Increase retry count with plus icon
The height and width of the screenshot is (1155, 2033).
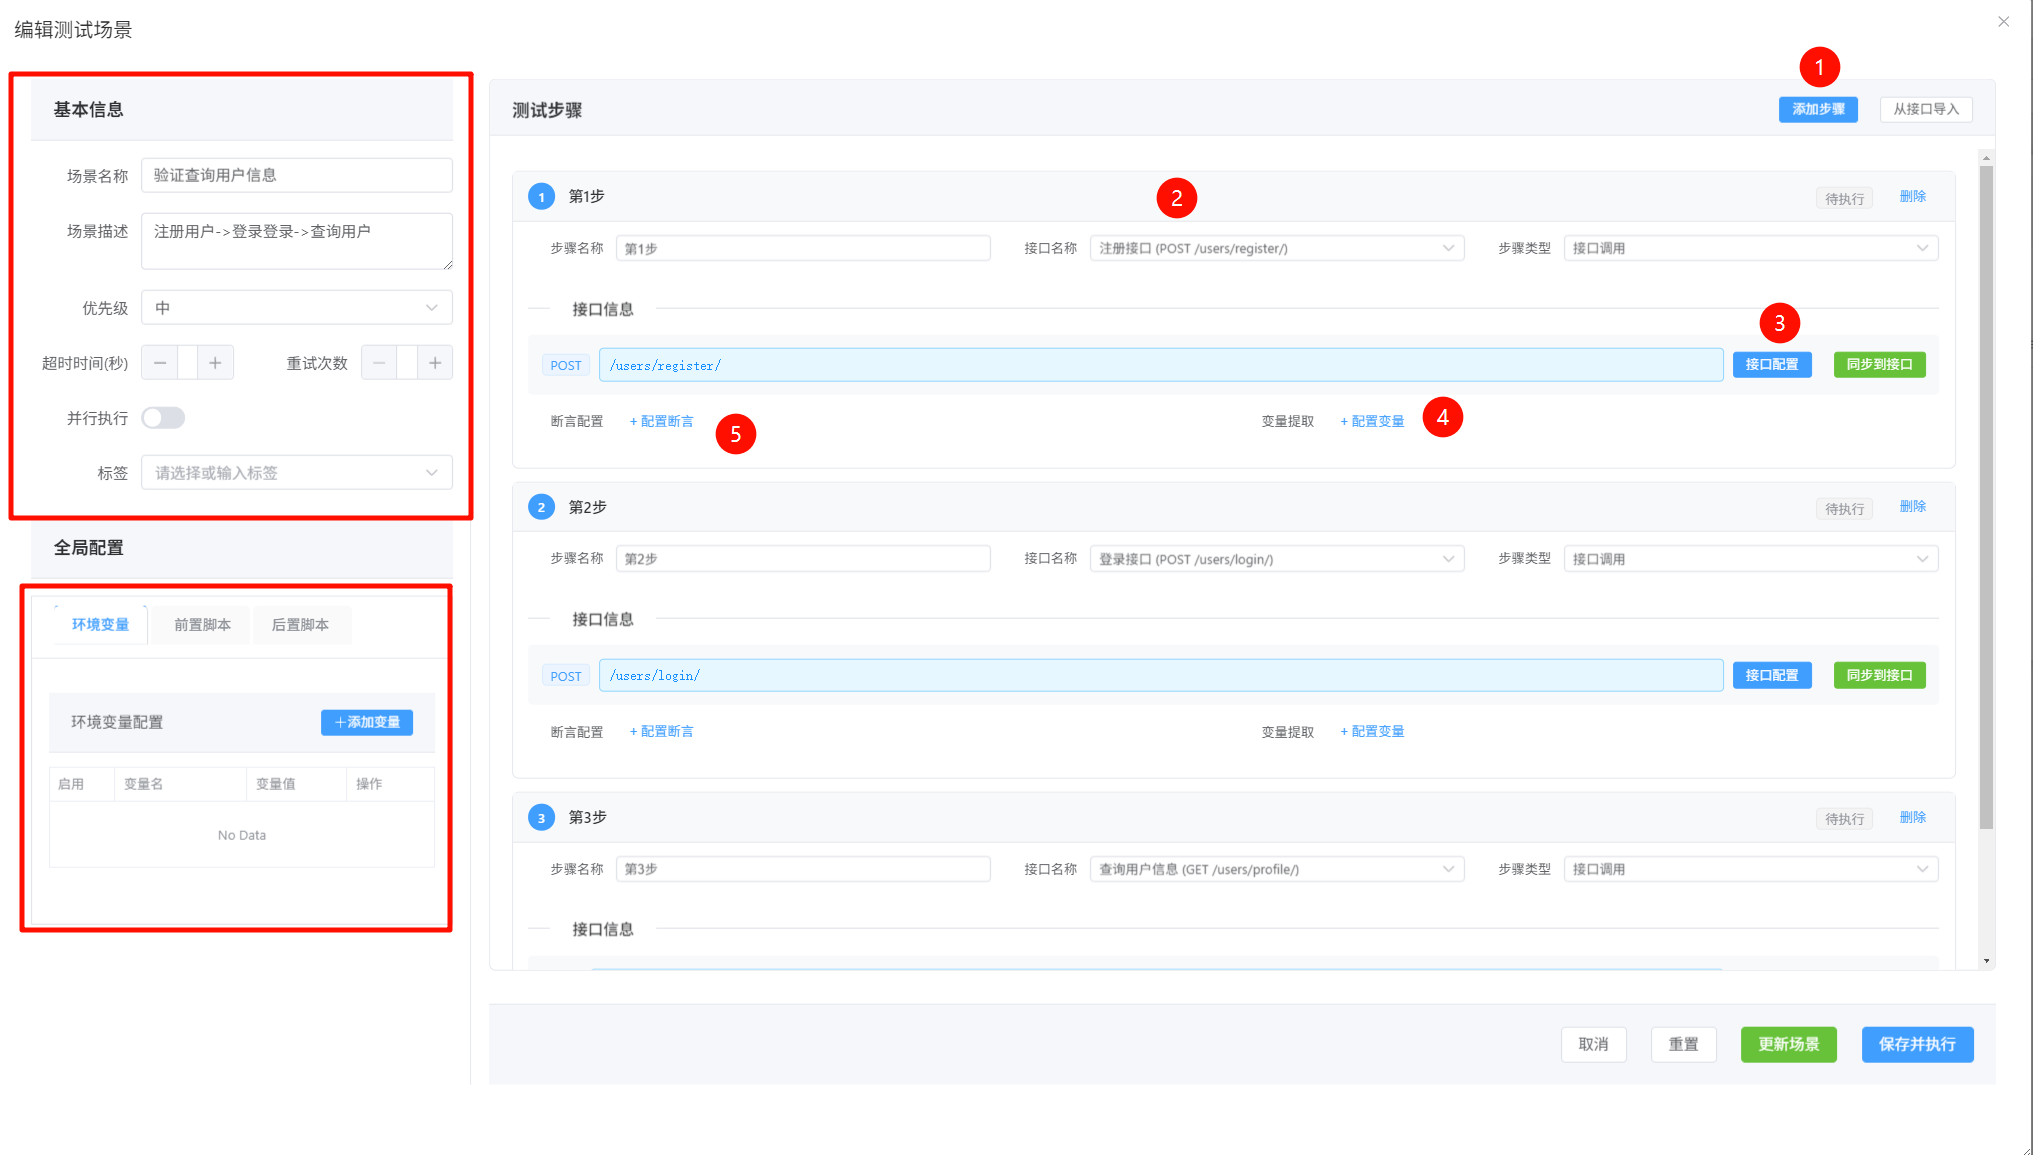435,363
